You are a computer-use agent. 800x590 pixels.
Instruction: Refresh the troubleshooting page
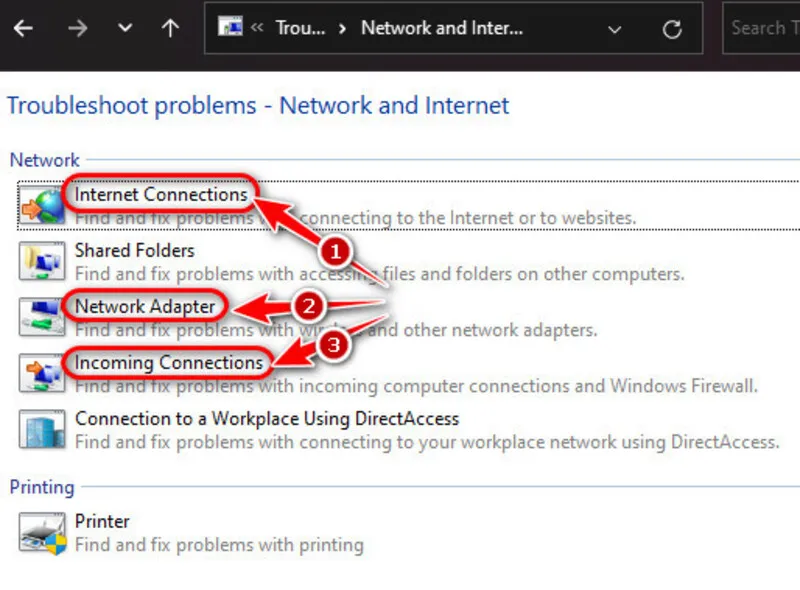(672, 29)
